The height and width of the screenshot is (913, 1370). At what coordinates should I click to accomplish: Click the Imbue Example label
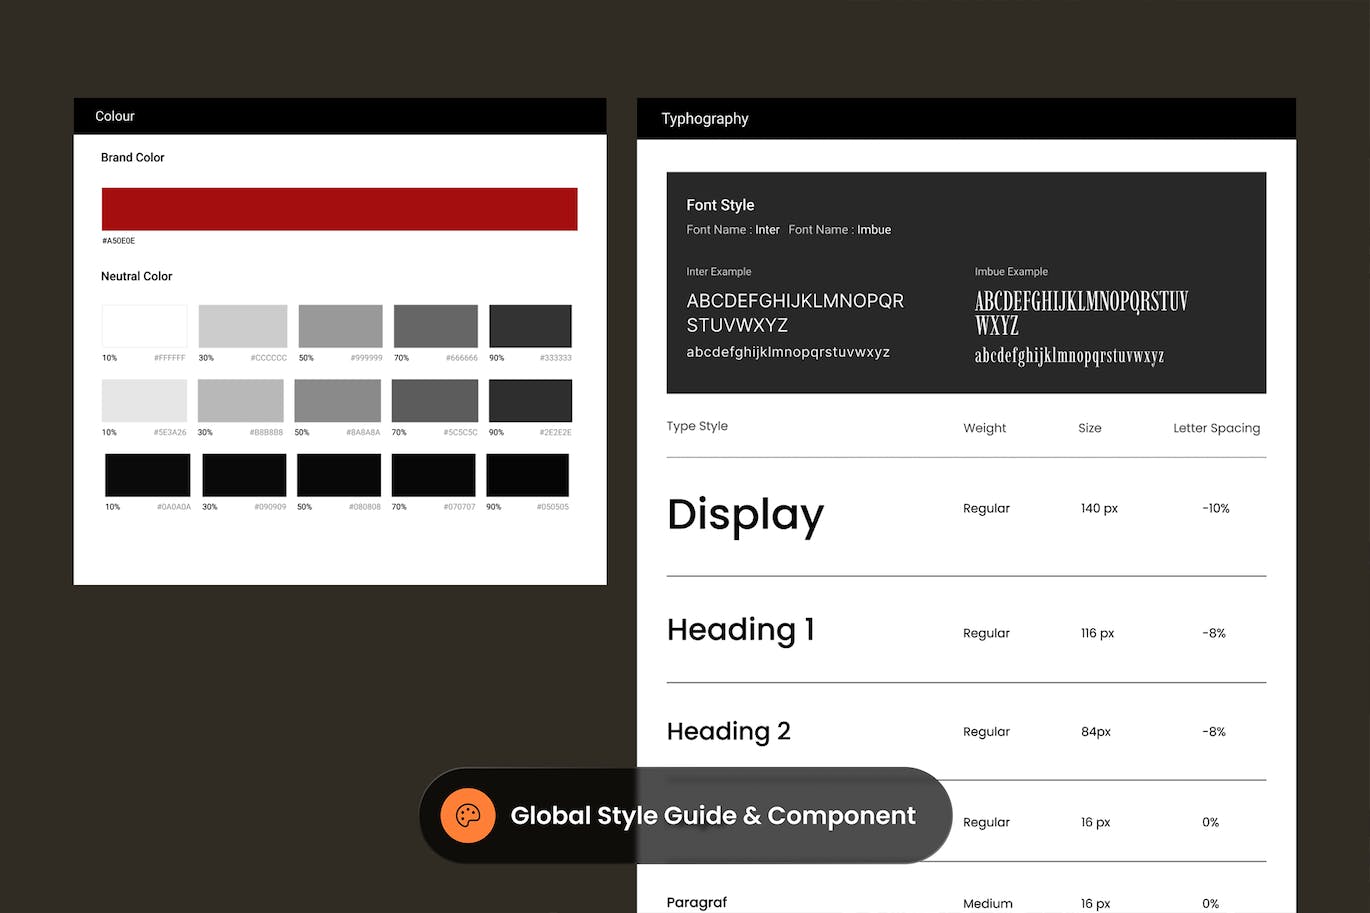tap(1011, 272)
